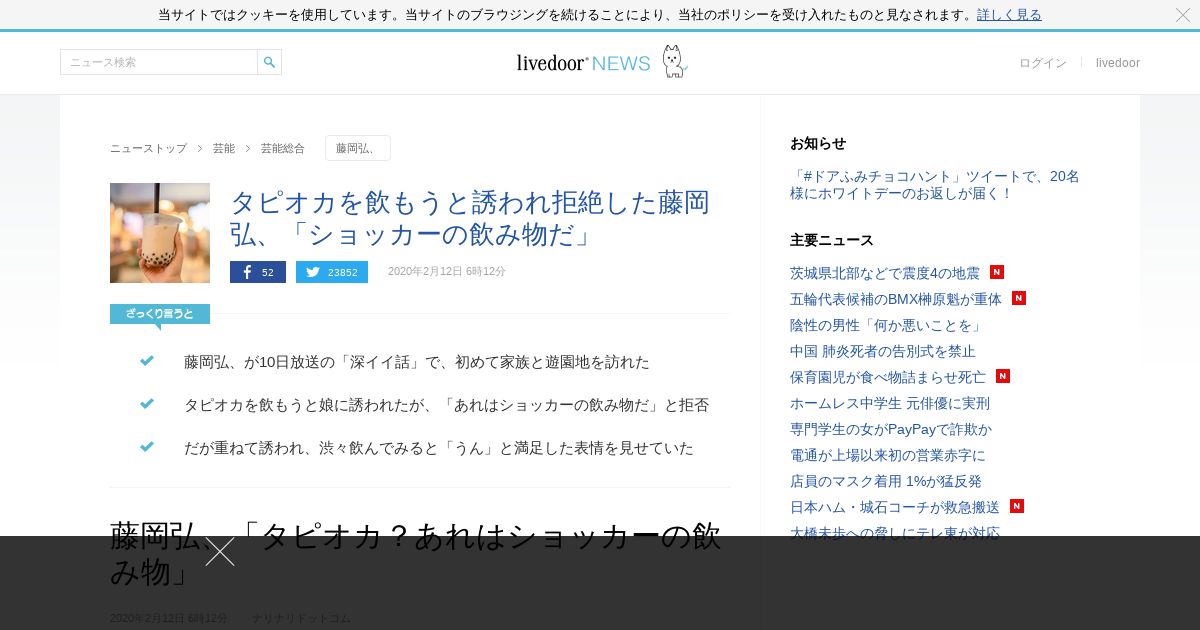Open ホームレス中学生 元俳優に実刑 news
Image resolution: width=1200 pixels, height=630 pixels.
890,403
